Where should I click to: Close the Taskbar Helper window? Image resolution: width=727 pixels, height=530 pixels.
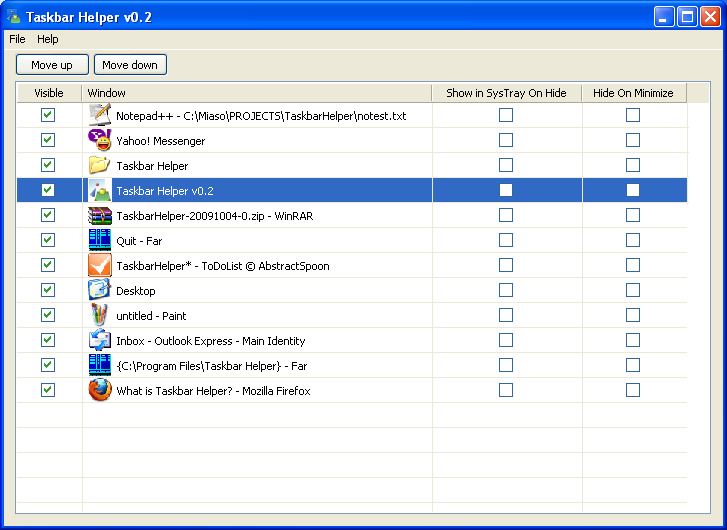click(x=710, y=17)
